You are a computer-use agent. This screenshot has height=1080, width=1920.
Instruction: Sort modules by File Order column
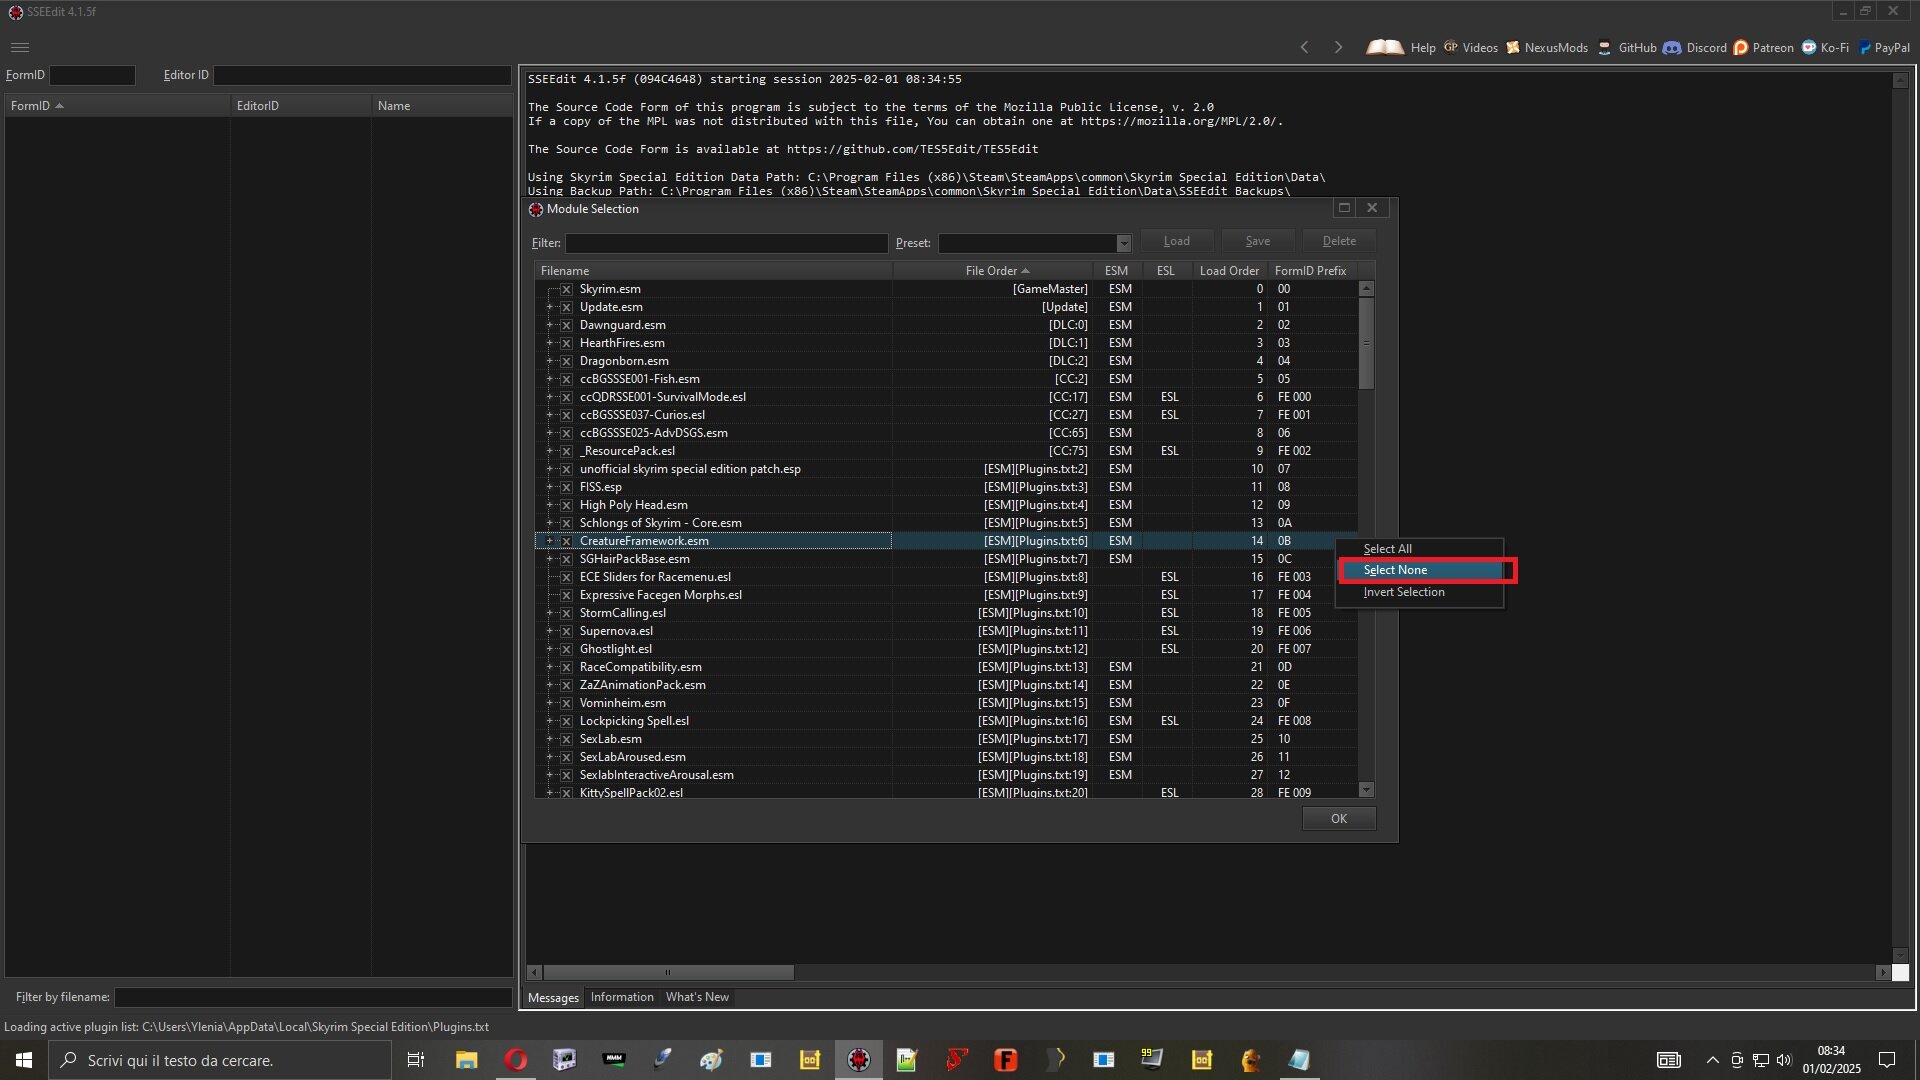992,271
